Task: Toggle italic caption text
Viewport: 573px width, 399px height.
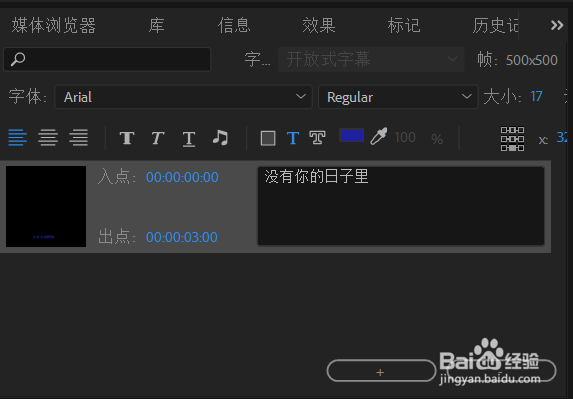Action: click(x=158, y=138)
